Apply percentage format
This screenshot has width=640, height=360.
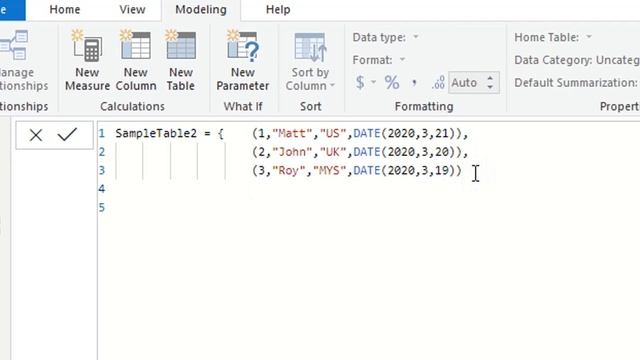tap(392, 83)
